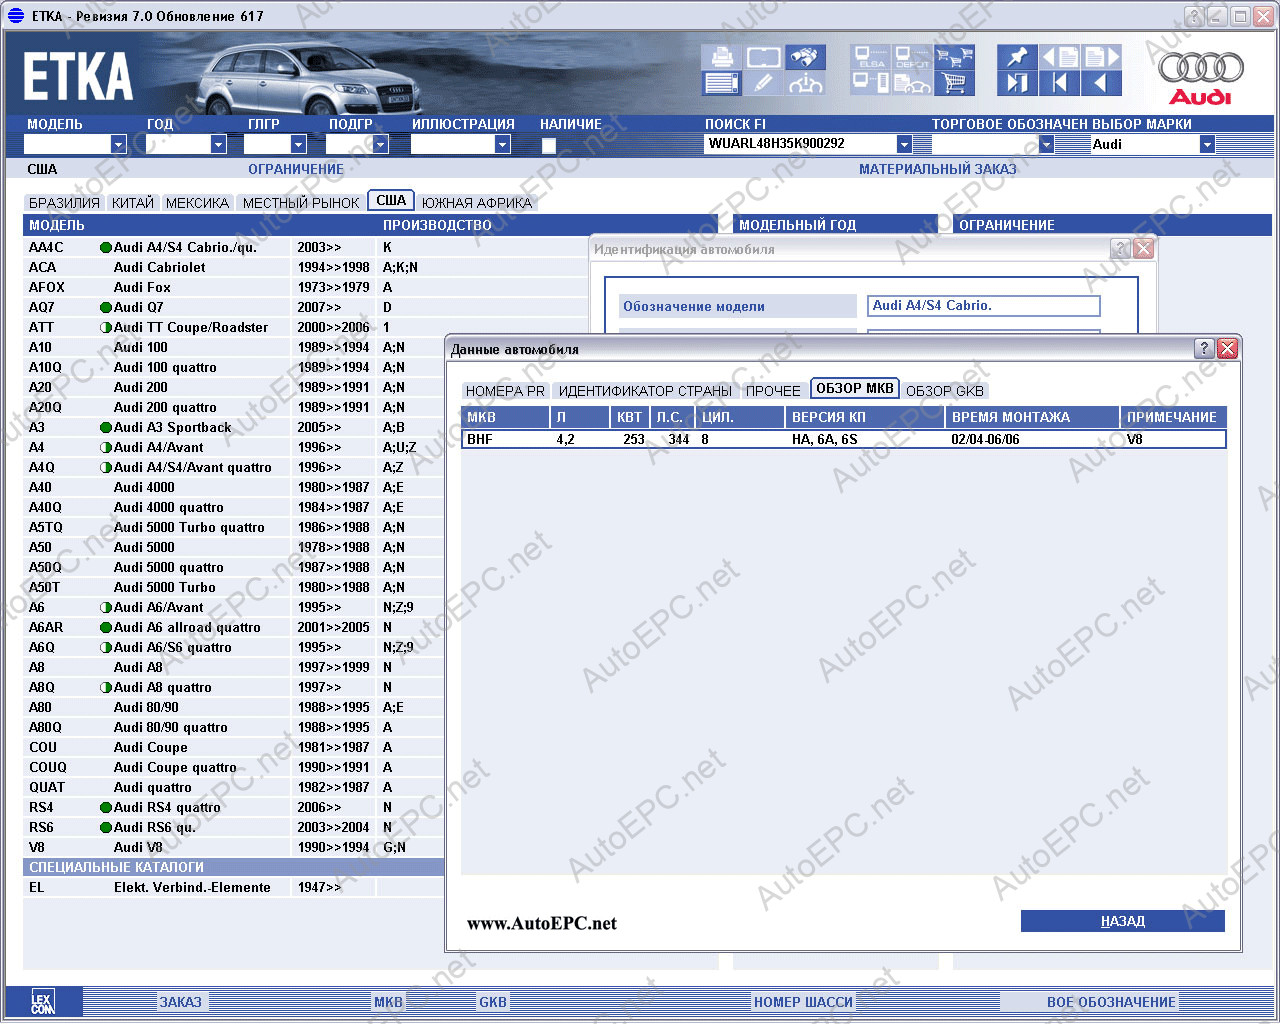Click the printer icon in the toolbar

[721, 57]
